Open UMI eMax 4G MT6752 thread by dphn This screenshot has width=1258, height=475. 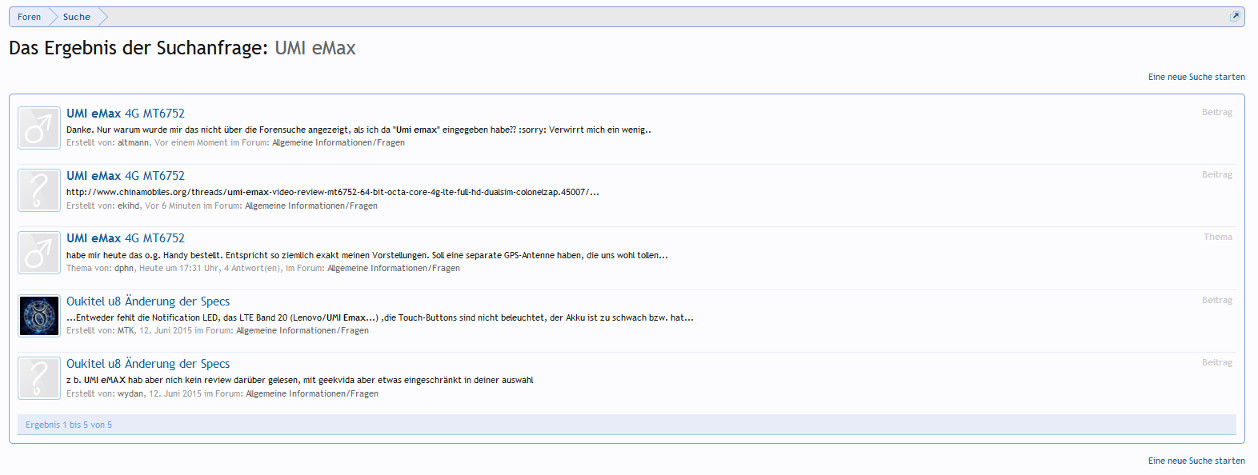(125, 238)
